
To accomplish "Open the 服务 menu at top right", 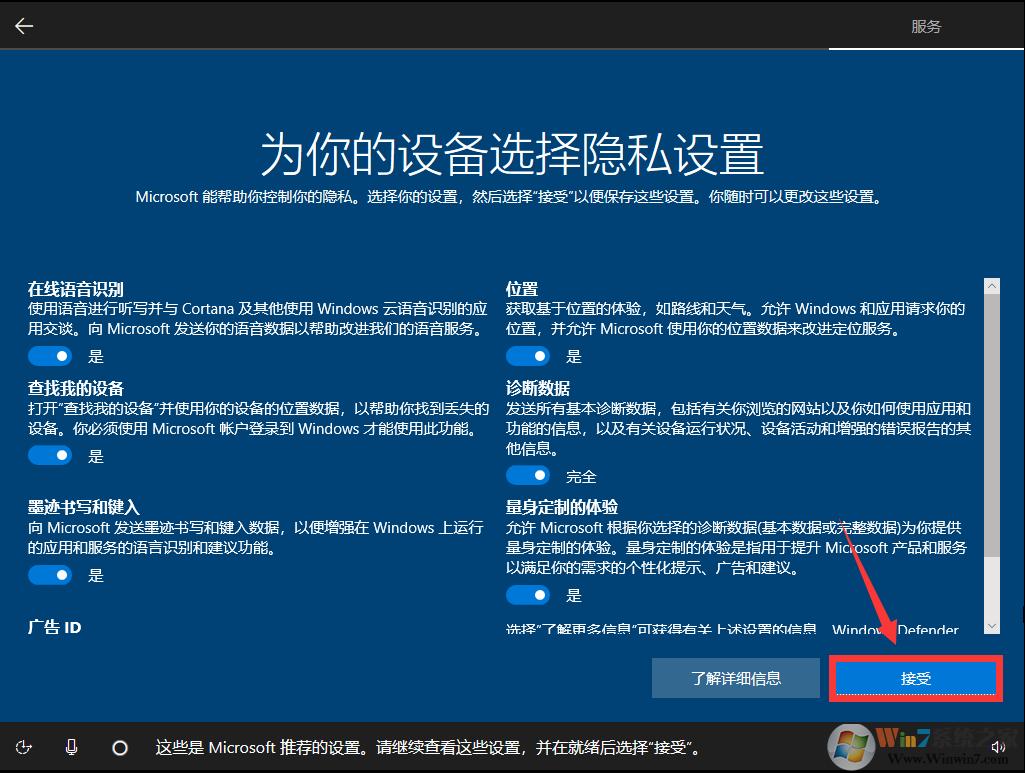I will [x=926, y=26].
